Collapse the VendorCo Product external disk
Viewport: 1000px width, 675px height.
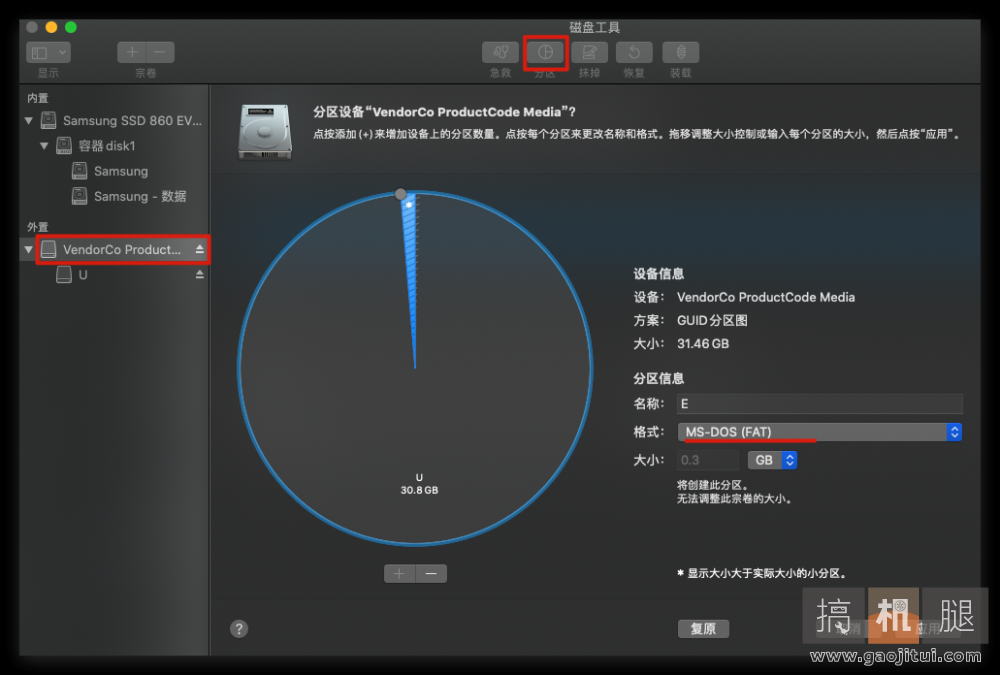29,249
